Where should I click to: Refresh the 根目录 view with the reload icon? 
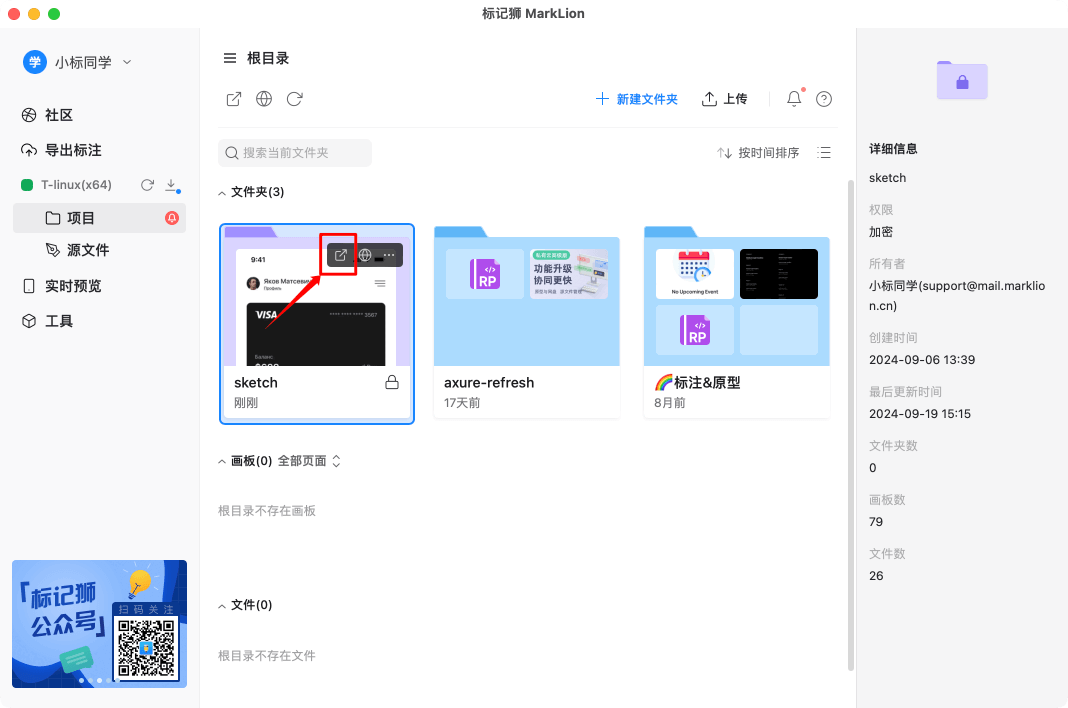[292, 99]
